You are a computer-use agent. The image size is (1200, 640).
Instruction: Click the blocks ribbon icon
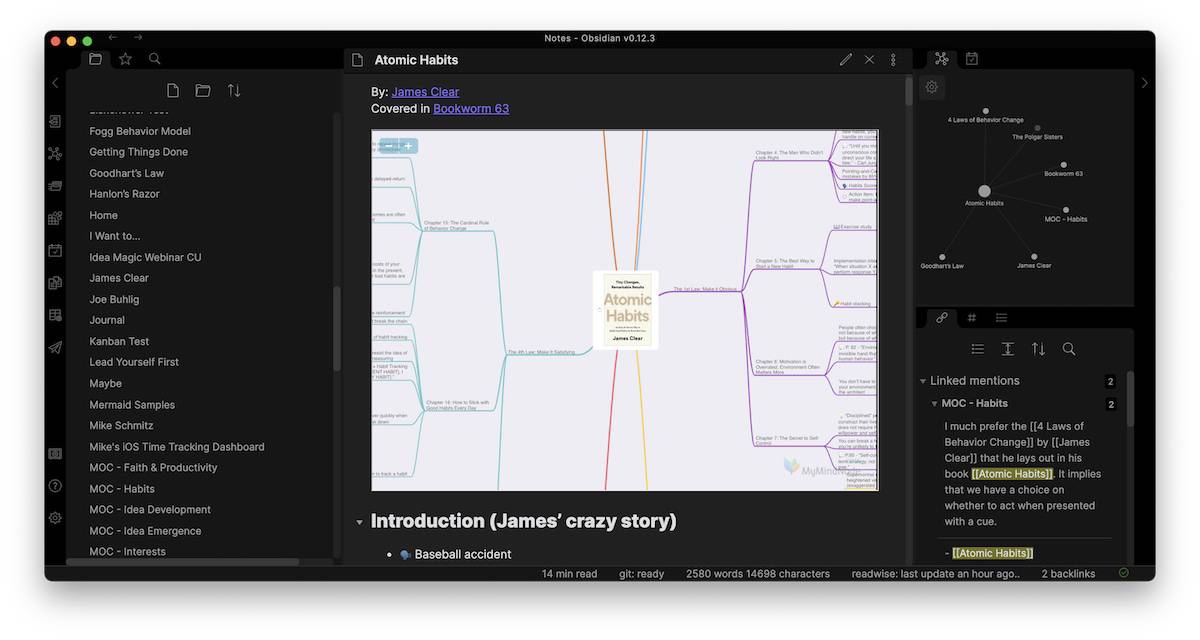click(55, 218)
